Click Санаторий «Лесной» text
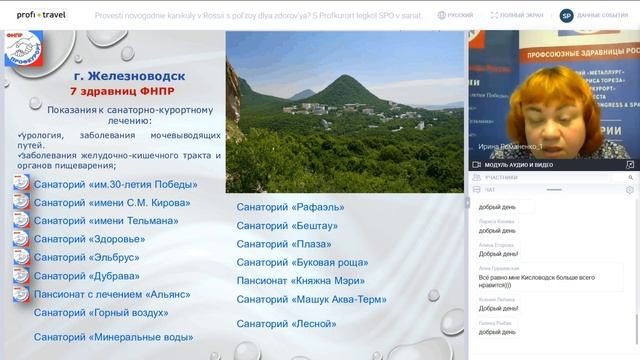The image size is (640, 360). point(286,324)
